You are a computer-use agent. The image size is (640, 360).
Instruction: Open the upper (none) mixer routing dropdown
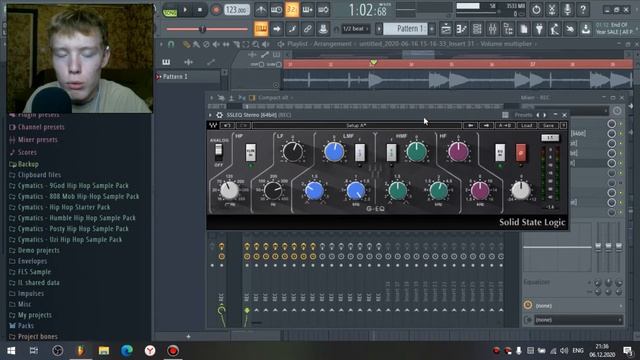573,306
